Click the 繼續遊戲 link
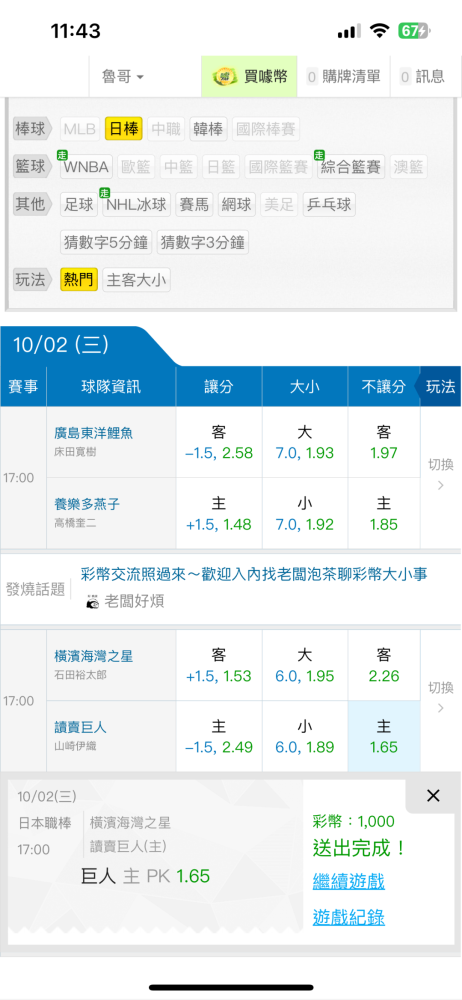462x1000 pixels. pos(348,882)
